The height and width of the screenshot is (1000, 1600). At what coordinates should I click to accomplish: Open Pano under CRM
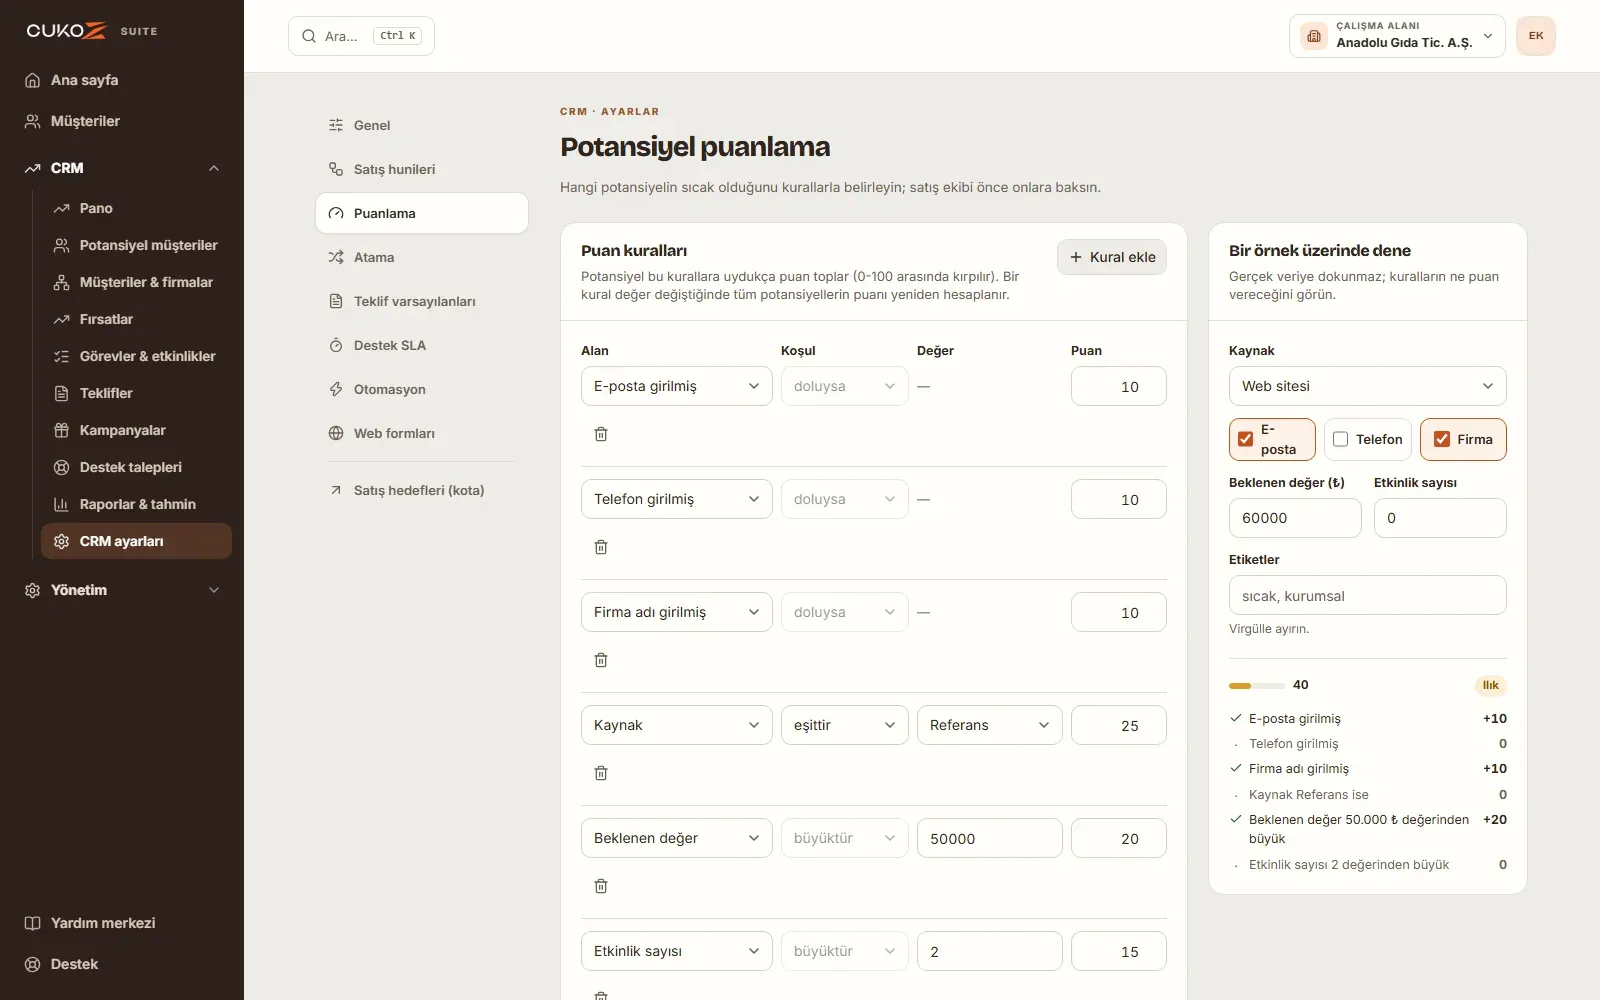tap(136, 208)
